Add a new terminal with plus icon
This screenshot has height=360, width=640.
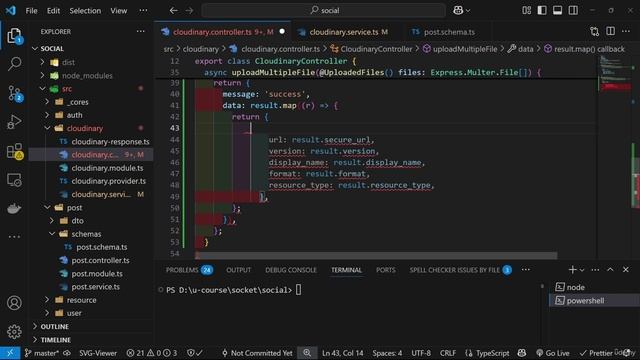pyautogui.click(x=572, y=270)
